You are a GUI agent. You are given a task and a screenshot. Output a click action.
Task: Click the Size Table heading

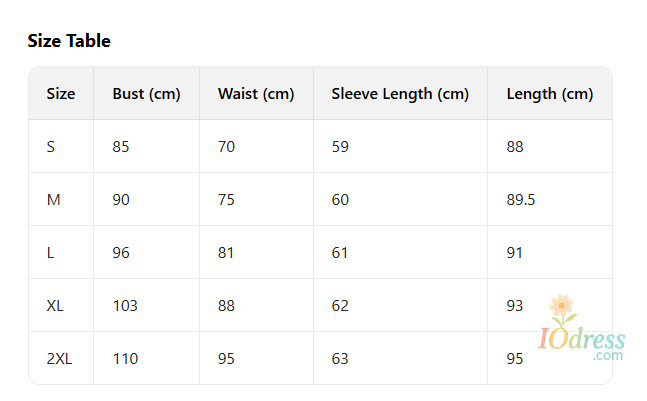pyautogui.click(x=69, y=41)
